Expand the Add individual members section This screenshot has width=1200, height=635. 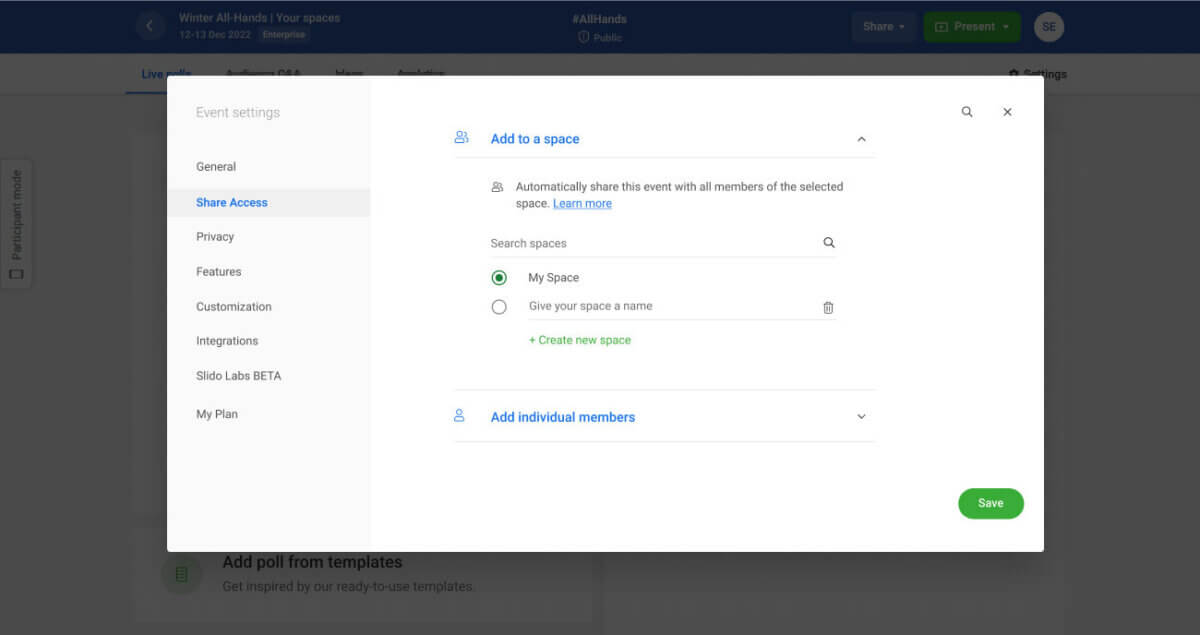click(x=861, y=417)
